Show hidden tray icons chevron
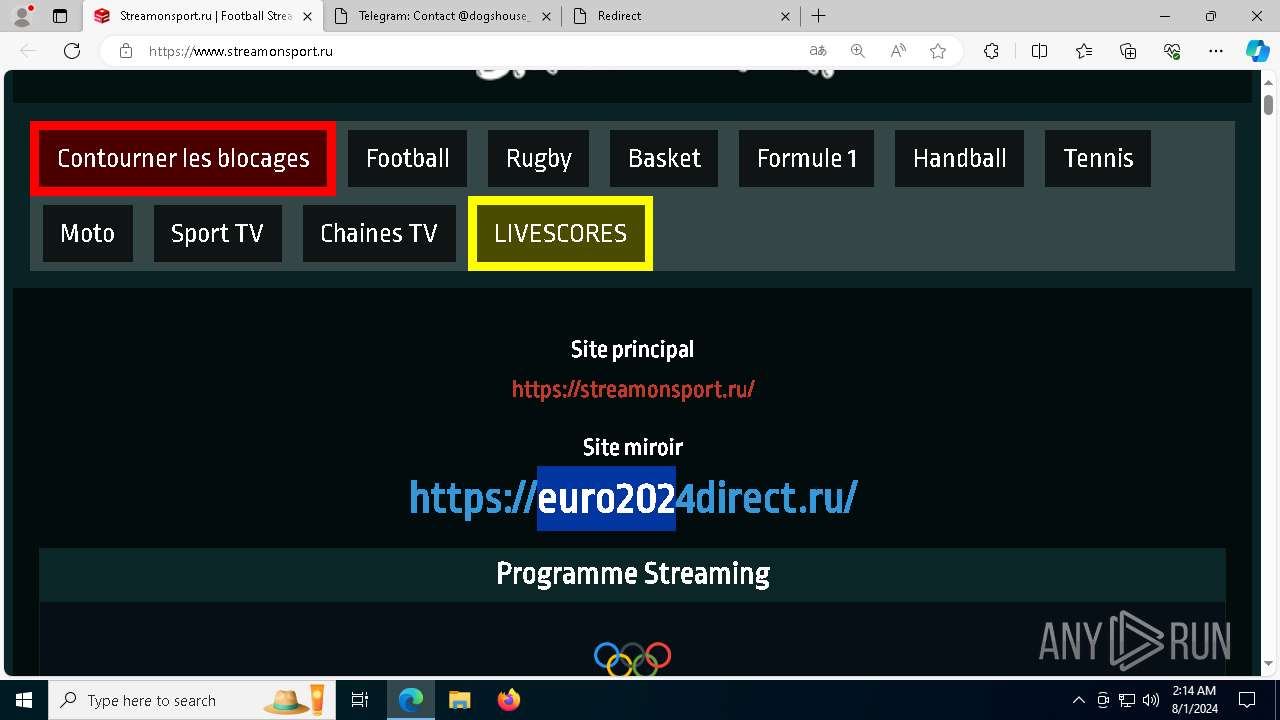This screenshot has width=1280, height=720. [1078, 700]
